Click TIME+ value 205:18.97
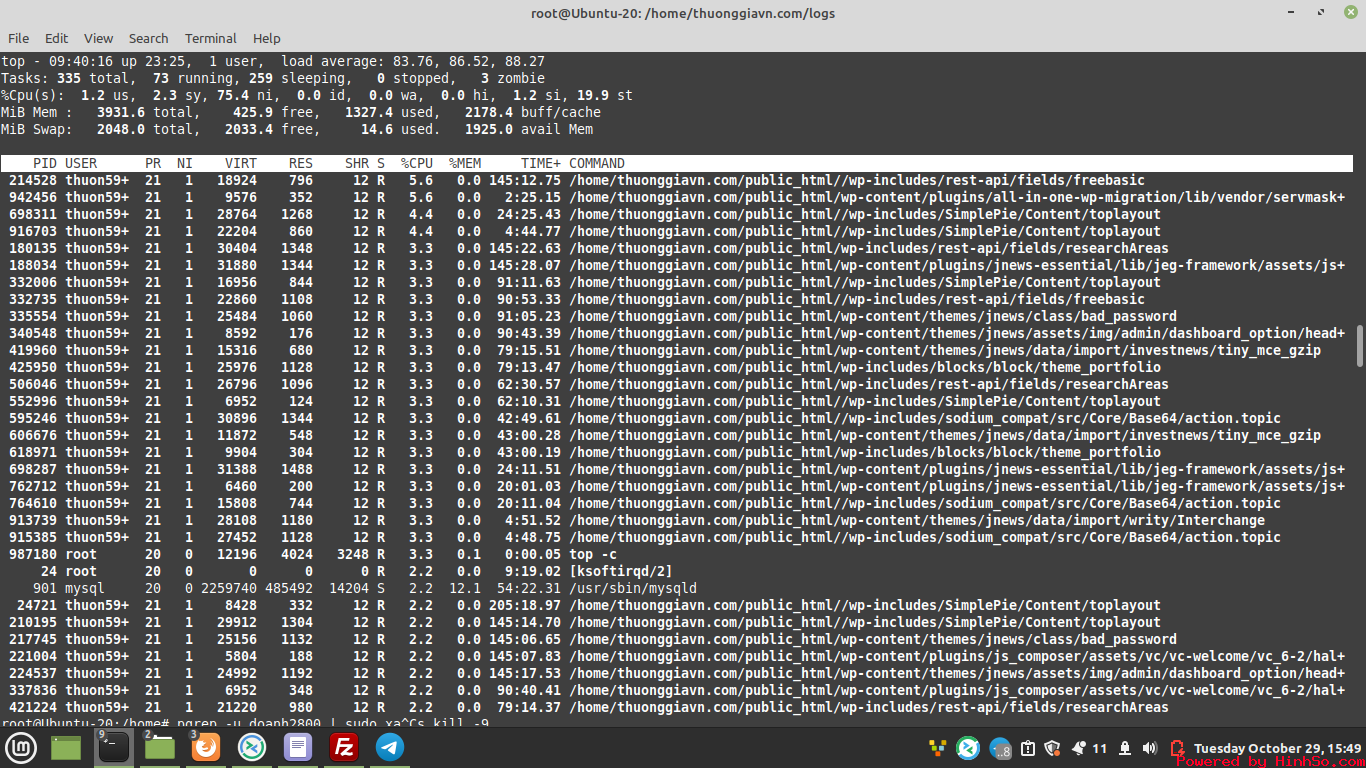 pyautogui.click(x=525, y=605)
